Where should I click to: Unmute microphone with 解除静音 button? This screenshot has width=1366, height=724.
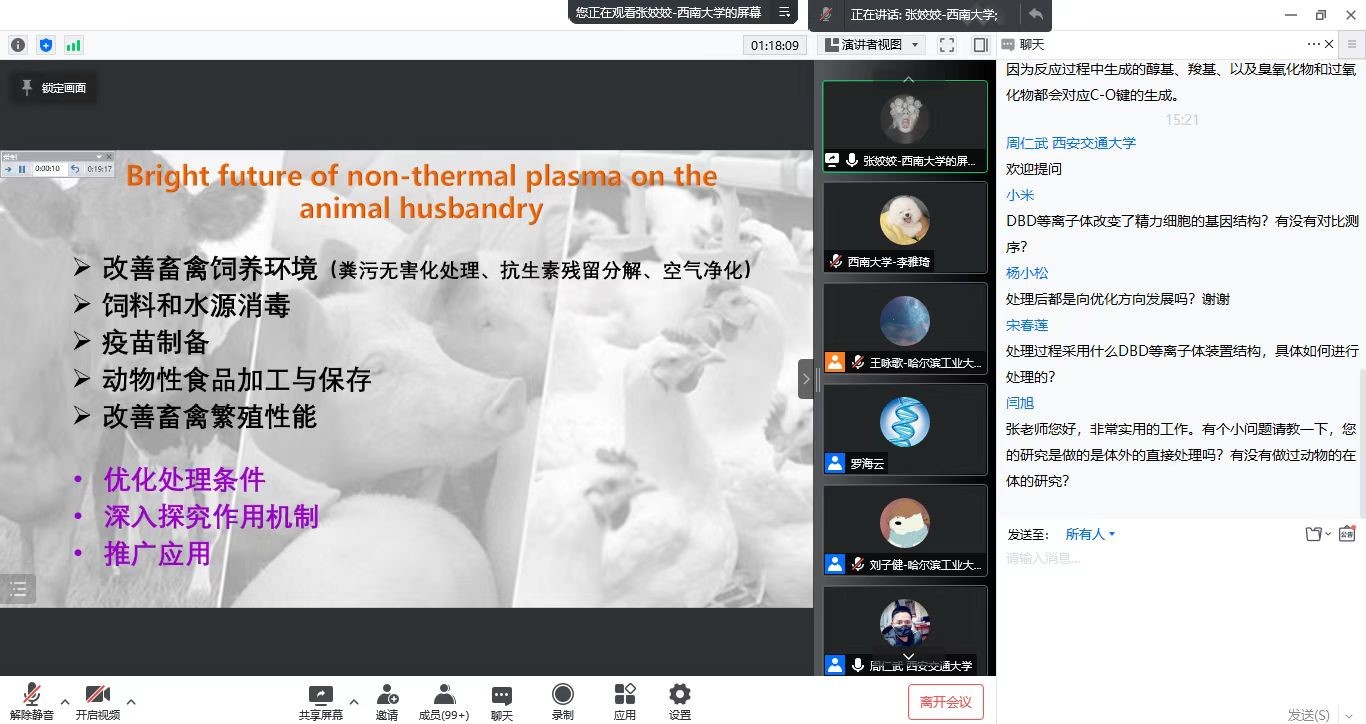31,701
